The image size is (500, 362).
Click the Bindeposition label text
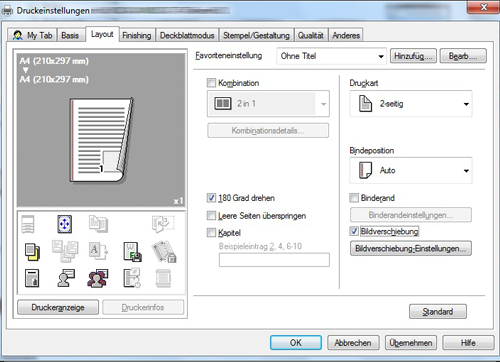point(372,150)
